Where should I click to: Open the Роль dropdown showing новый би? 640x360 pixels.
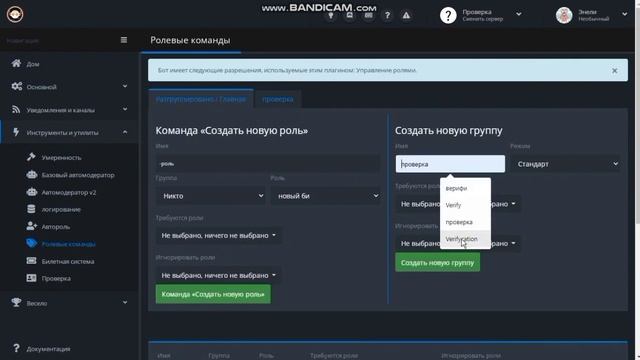pos(325,196)
